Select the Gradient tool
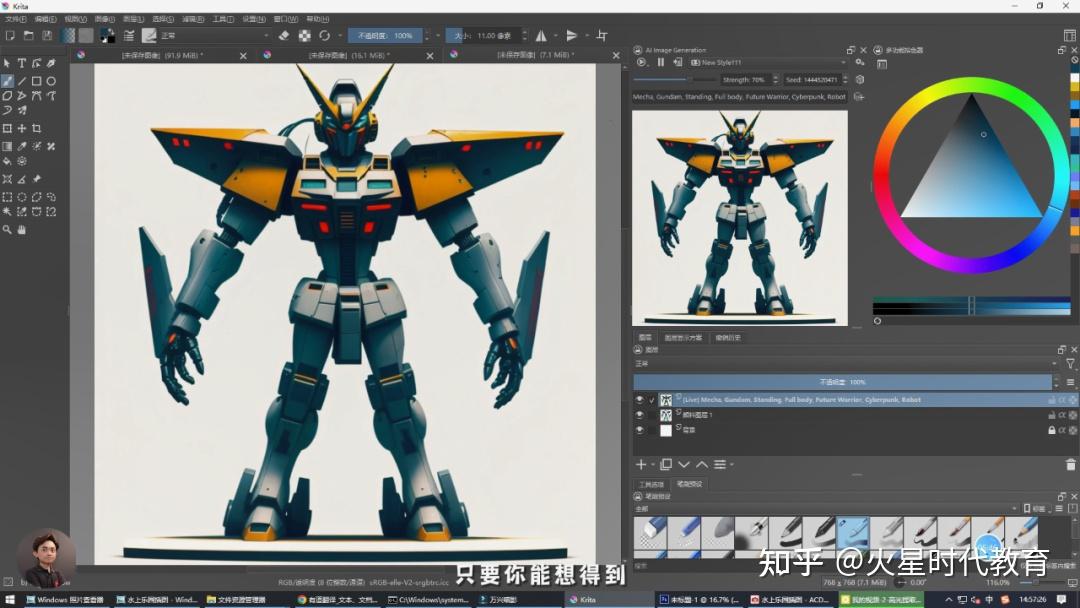Screen dimensions: 1080x608 click(8, 145)
